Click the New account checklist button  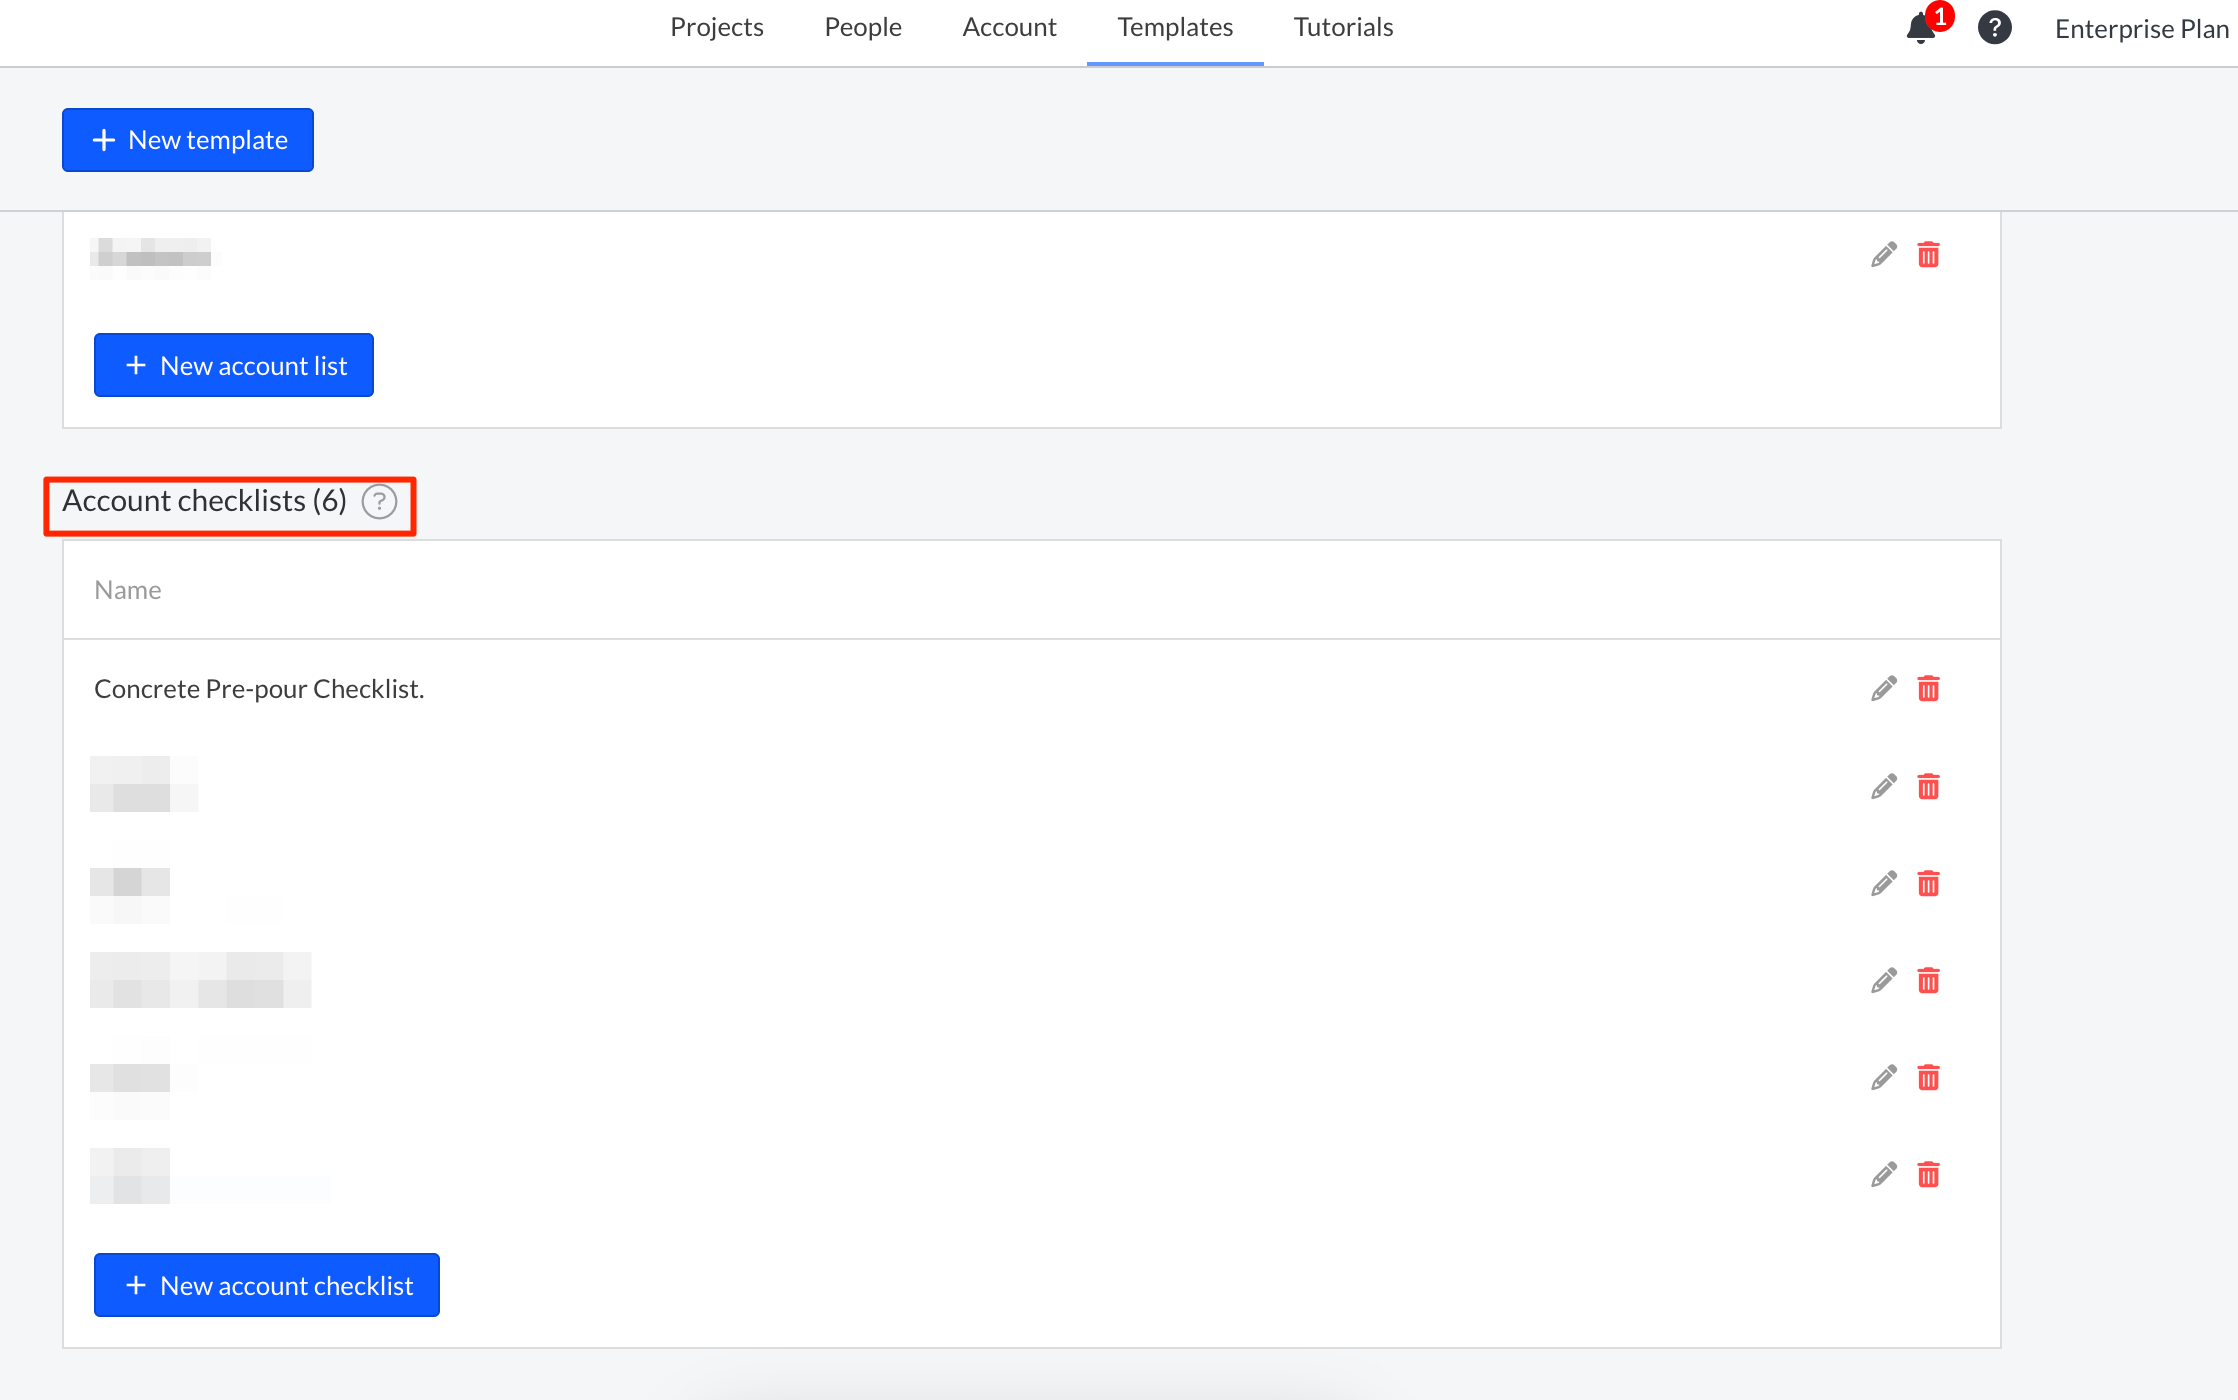pyautogui.click(x=266, y=1285)
